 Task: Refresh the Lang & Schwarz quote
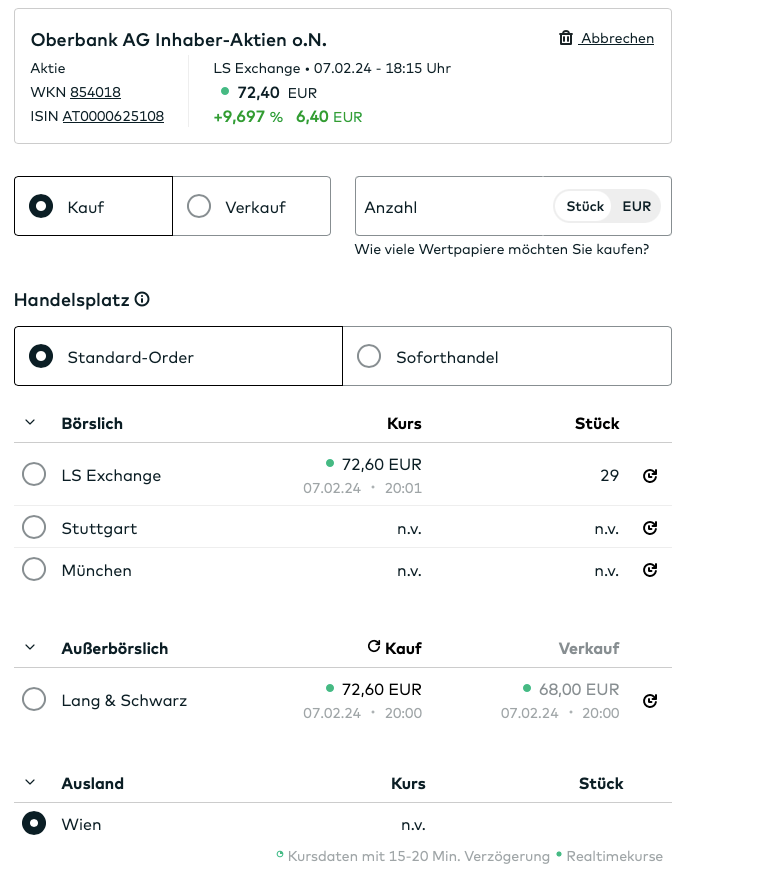[650, 701]
